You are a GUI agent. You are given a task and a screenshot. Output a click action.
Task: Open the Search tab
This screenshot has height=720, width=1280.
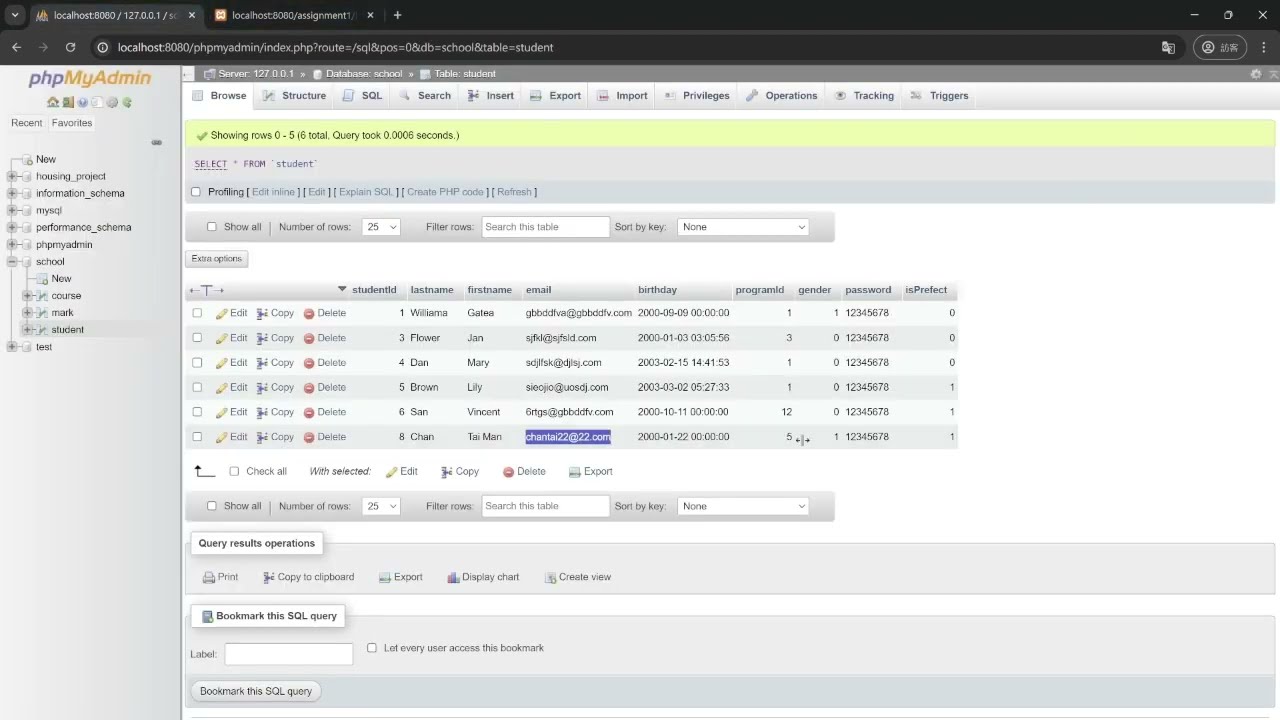click(425, 96)
